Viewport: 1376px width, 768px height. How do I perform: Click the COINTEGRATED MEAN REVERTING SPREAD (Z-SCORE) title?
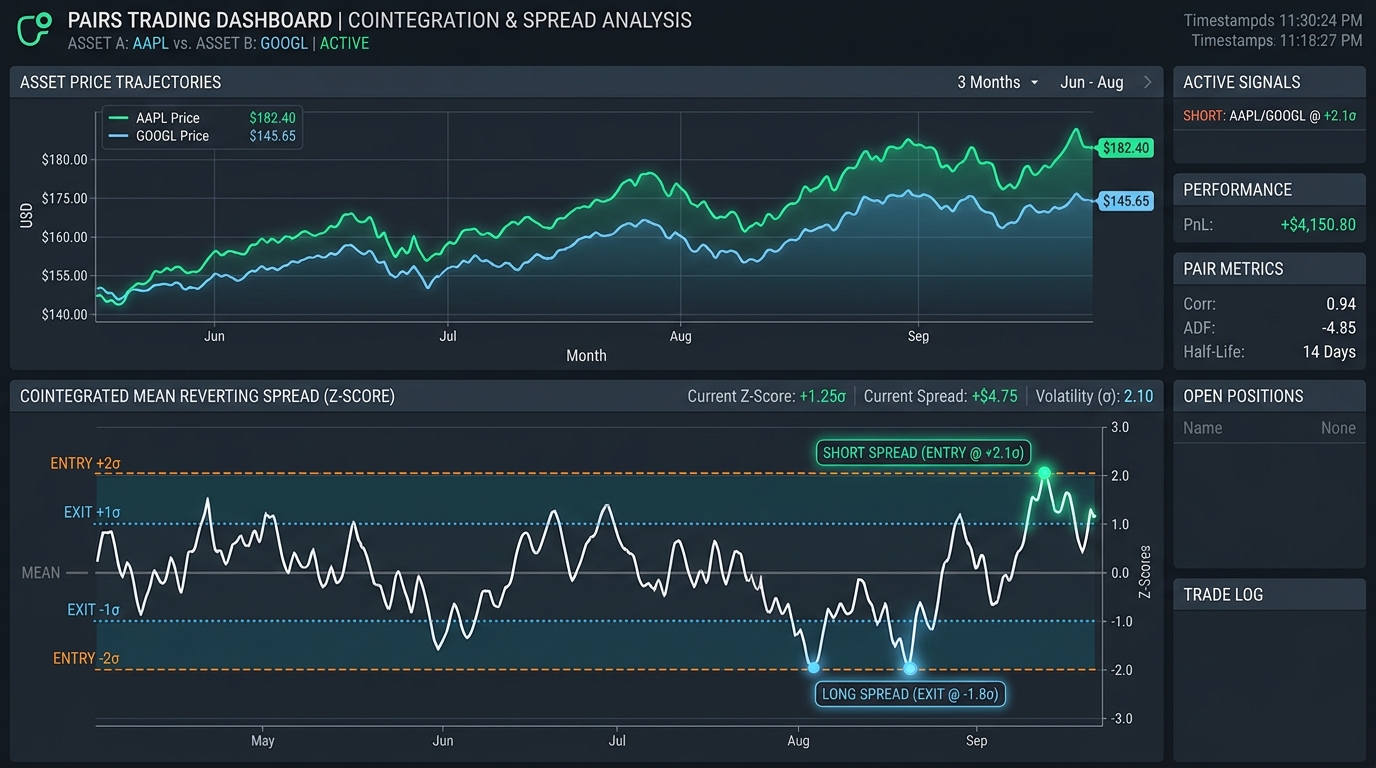pos(207,396)
